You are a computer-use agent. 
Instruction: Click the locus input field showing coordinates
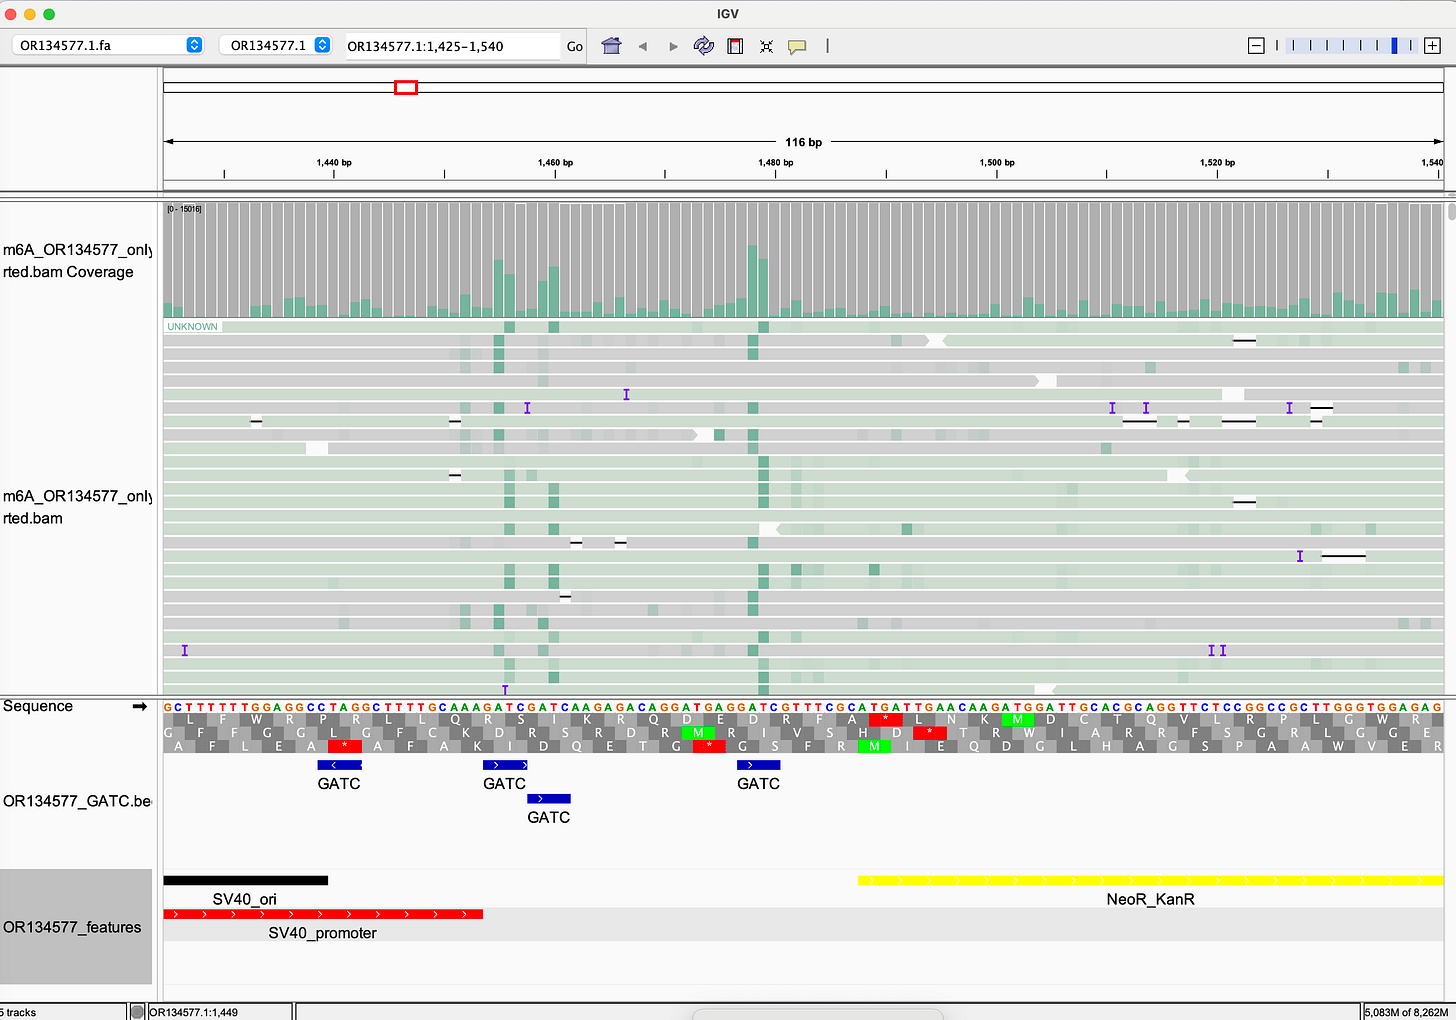pos(450,45)
